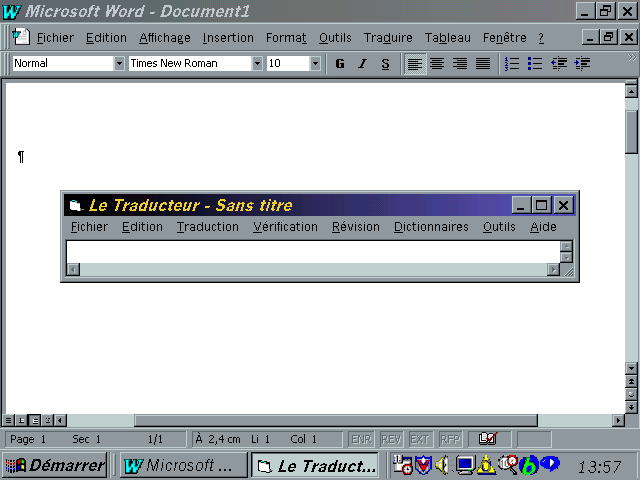640x480 pixels.
Task: Open the font size 10 dropdown
Action: coord(315,63)
